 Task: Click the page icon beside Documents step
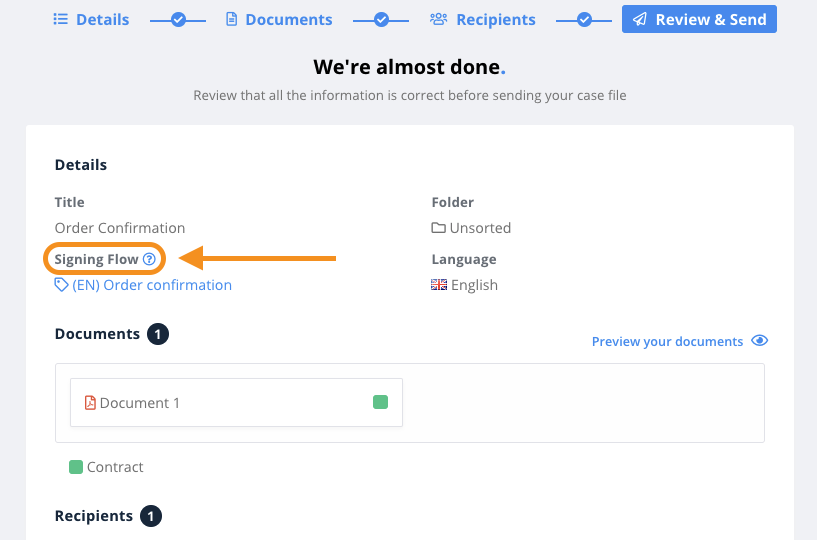pyautogui.click(x=231, y=19)
